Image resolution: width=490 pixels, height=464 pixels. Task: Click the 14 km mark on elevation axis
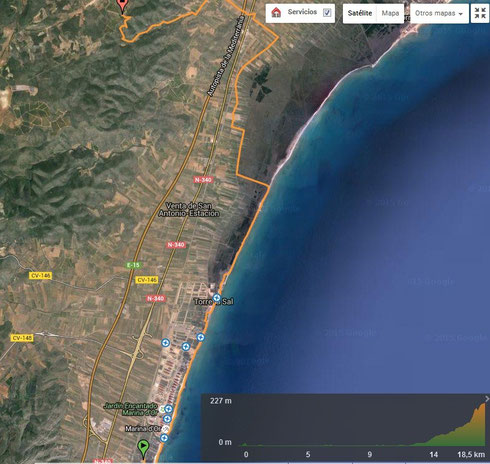(x=433, y=454)
